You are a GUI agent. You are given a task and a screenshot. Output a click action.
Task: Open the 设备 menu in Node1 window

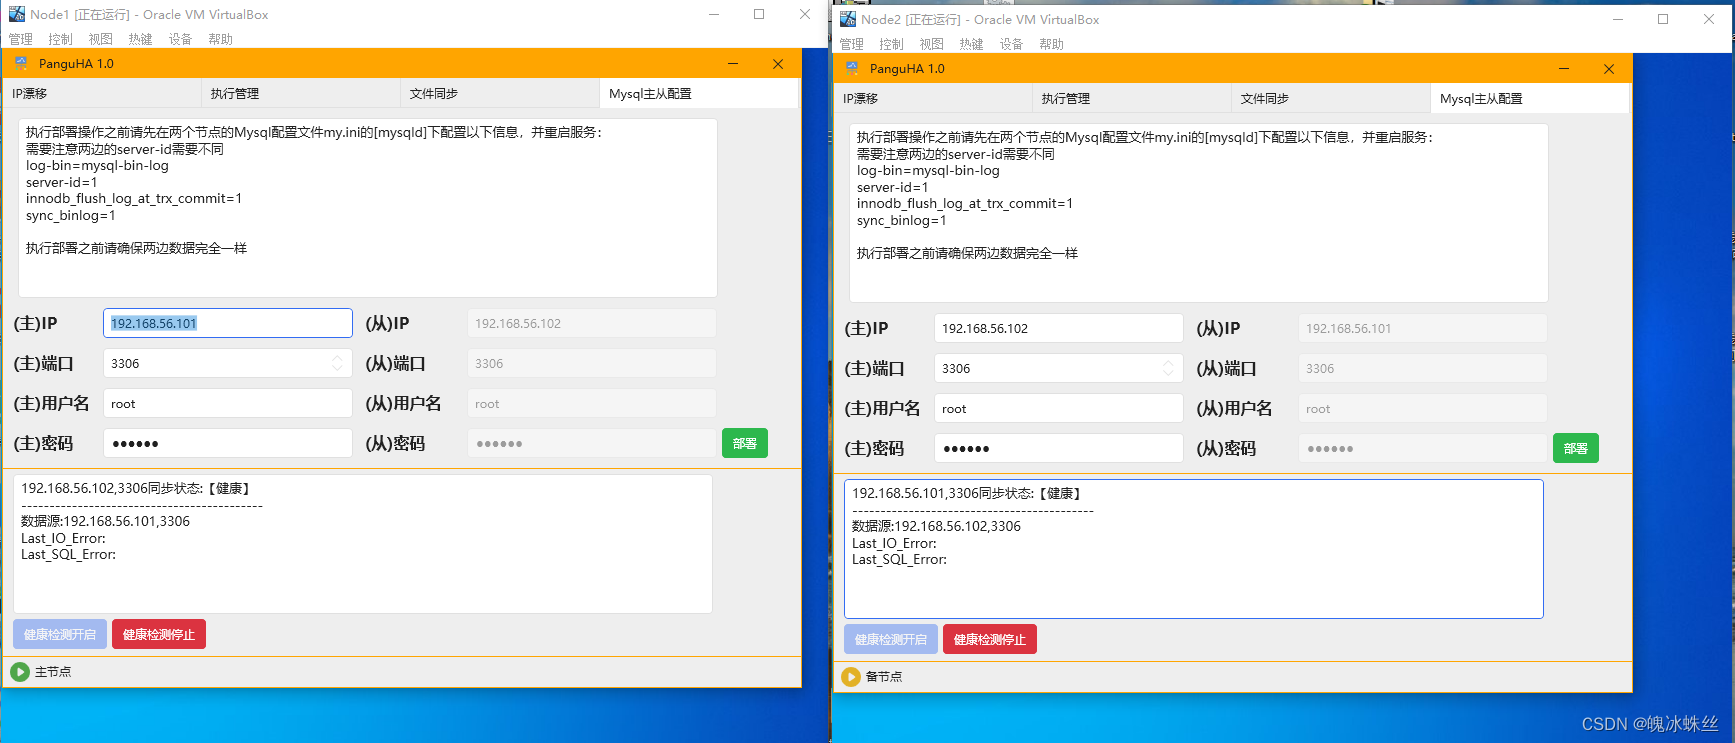[181, 39]
